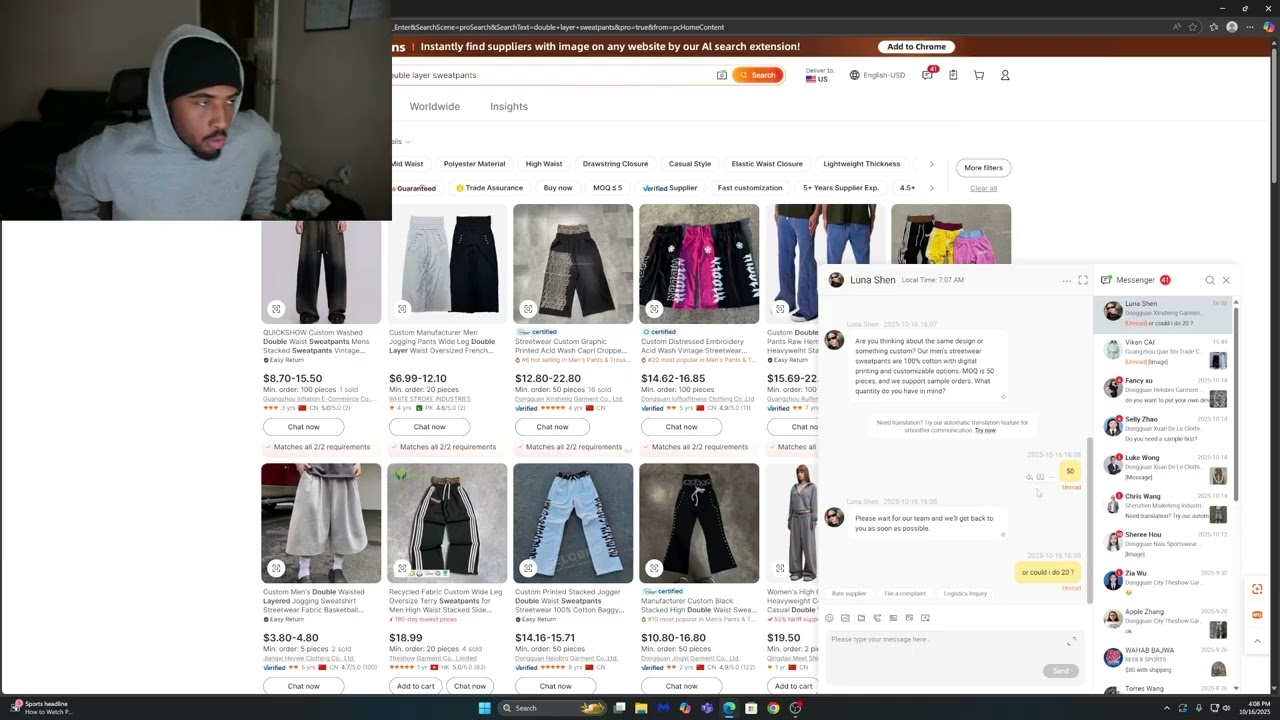
Task: Toggle the Polyester Material filter
Action: pos(474,164)
